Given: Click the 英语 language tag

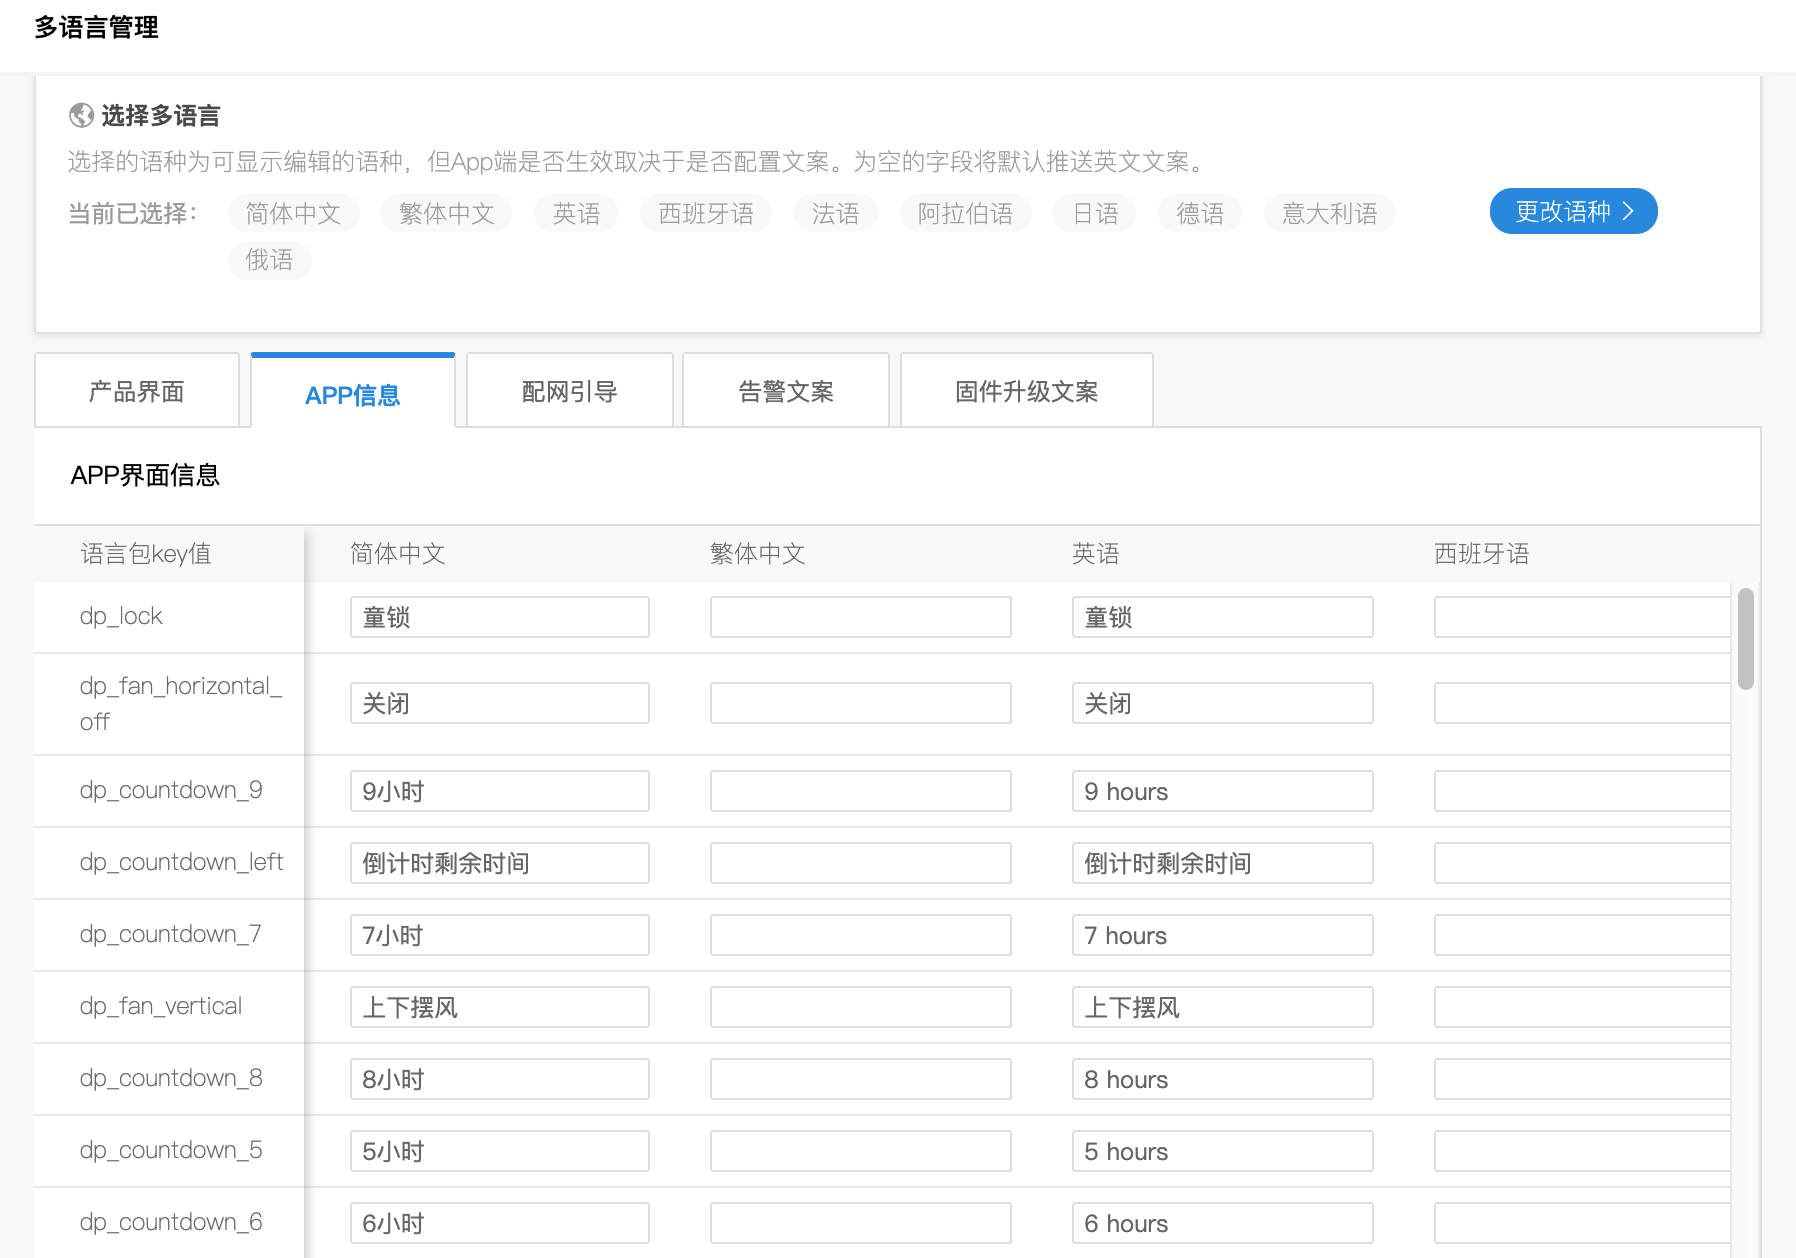Looking at the screenshot, I should click(576, 213).
